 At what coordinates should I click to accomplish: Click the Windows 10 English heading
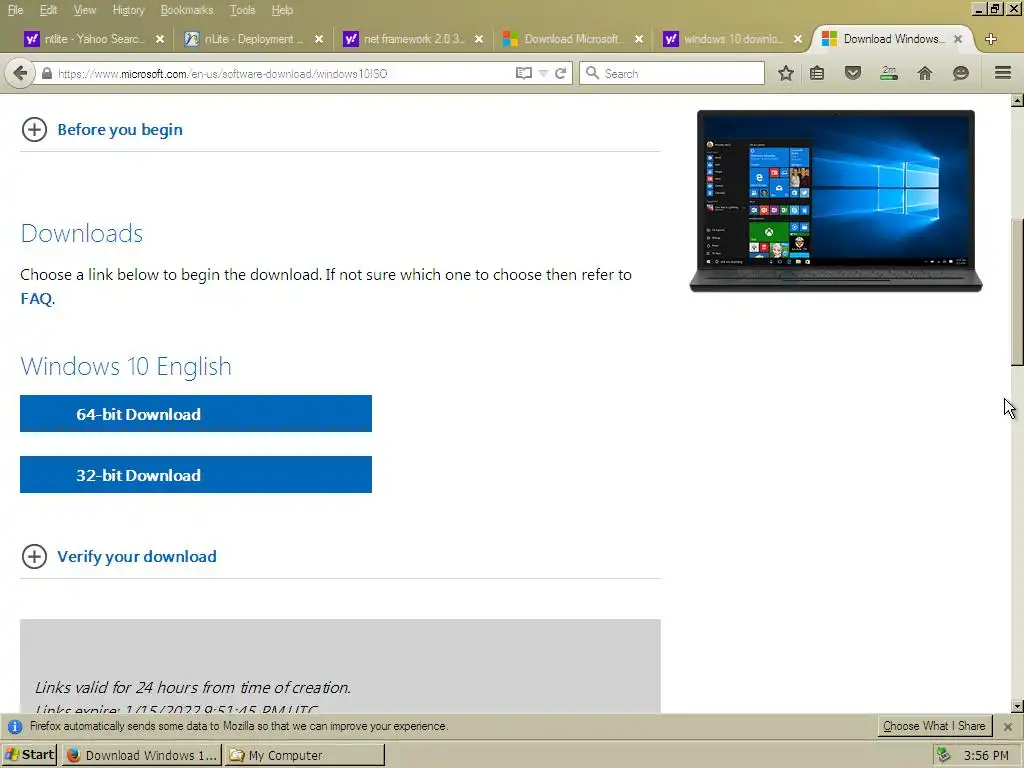[126, 366]
